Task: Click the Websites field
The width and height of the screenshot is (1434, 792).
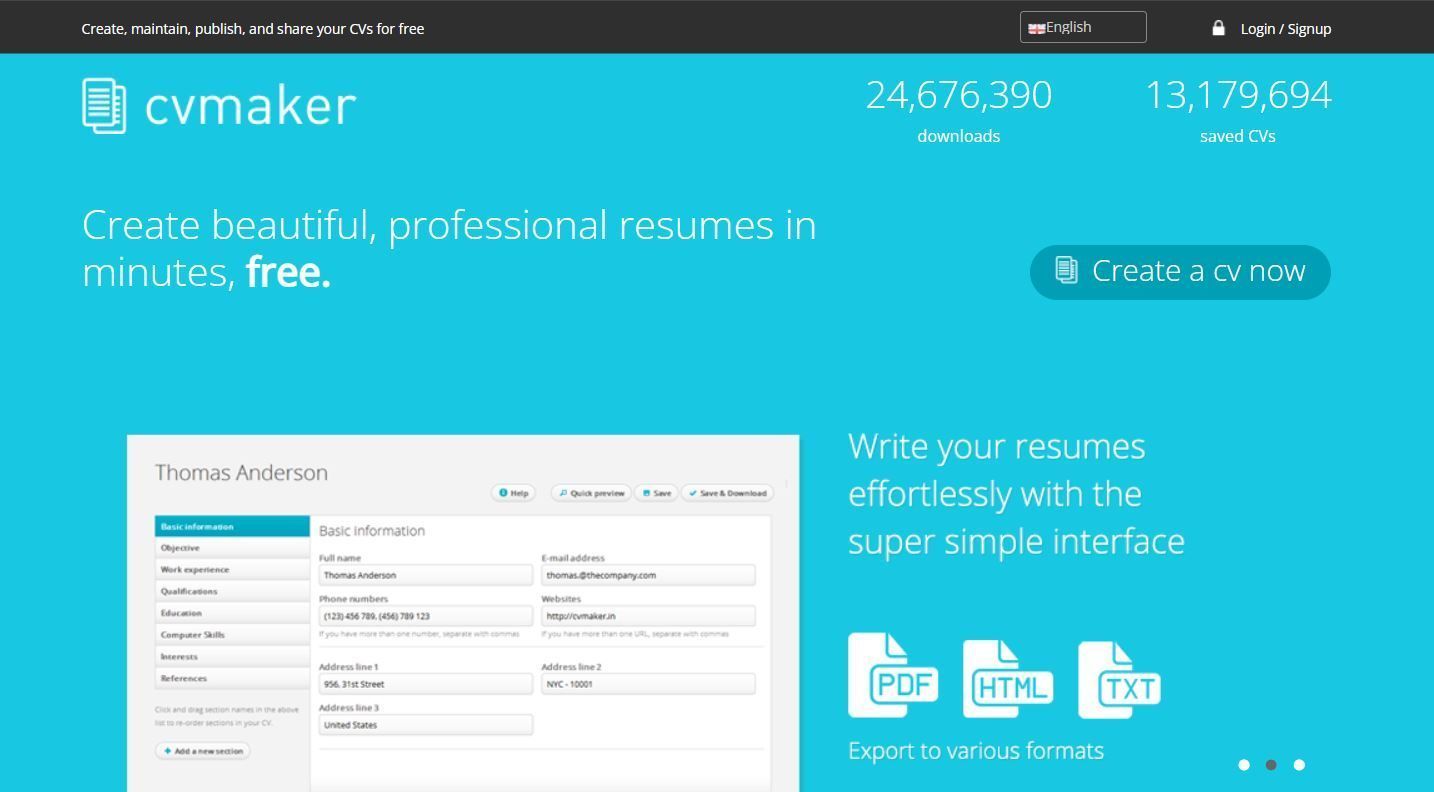Action: [x=648, y=616]
